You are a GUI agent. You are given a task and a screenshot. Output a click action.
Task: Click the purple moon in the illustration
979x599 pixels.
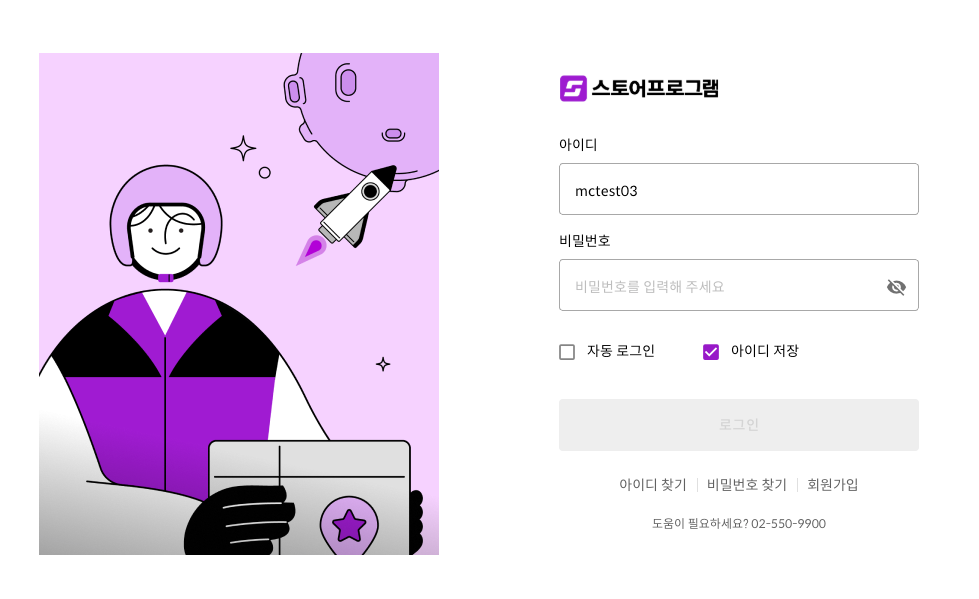point(368,112)
